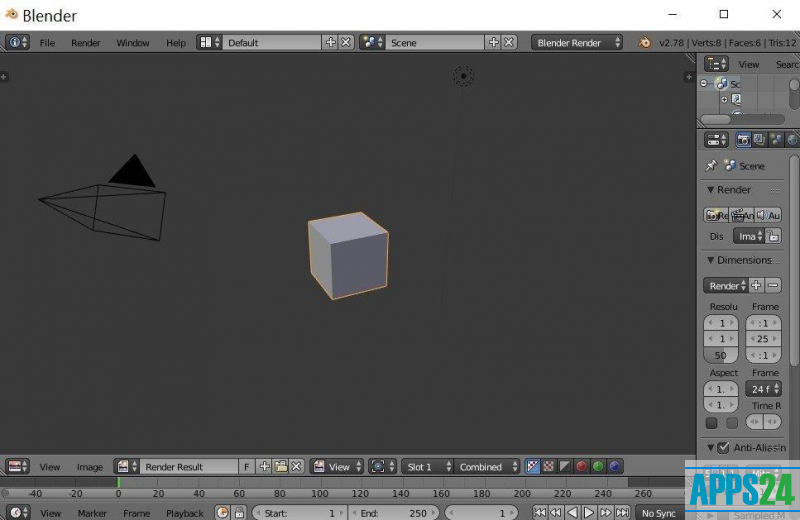Toggle the Anti-Aliasing checkbox

(723, 448)
